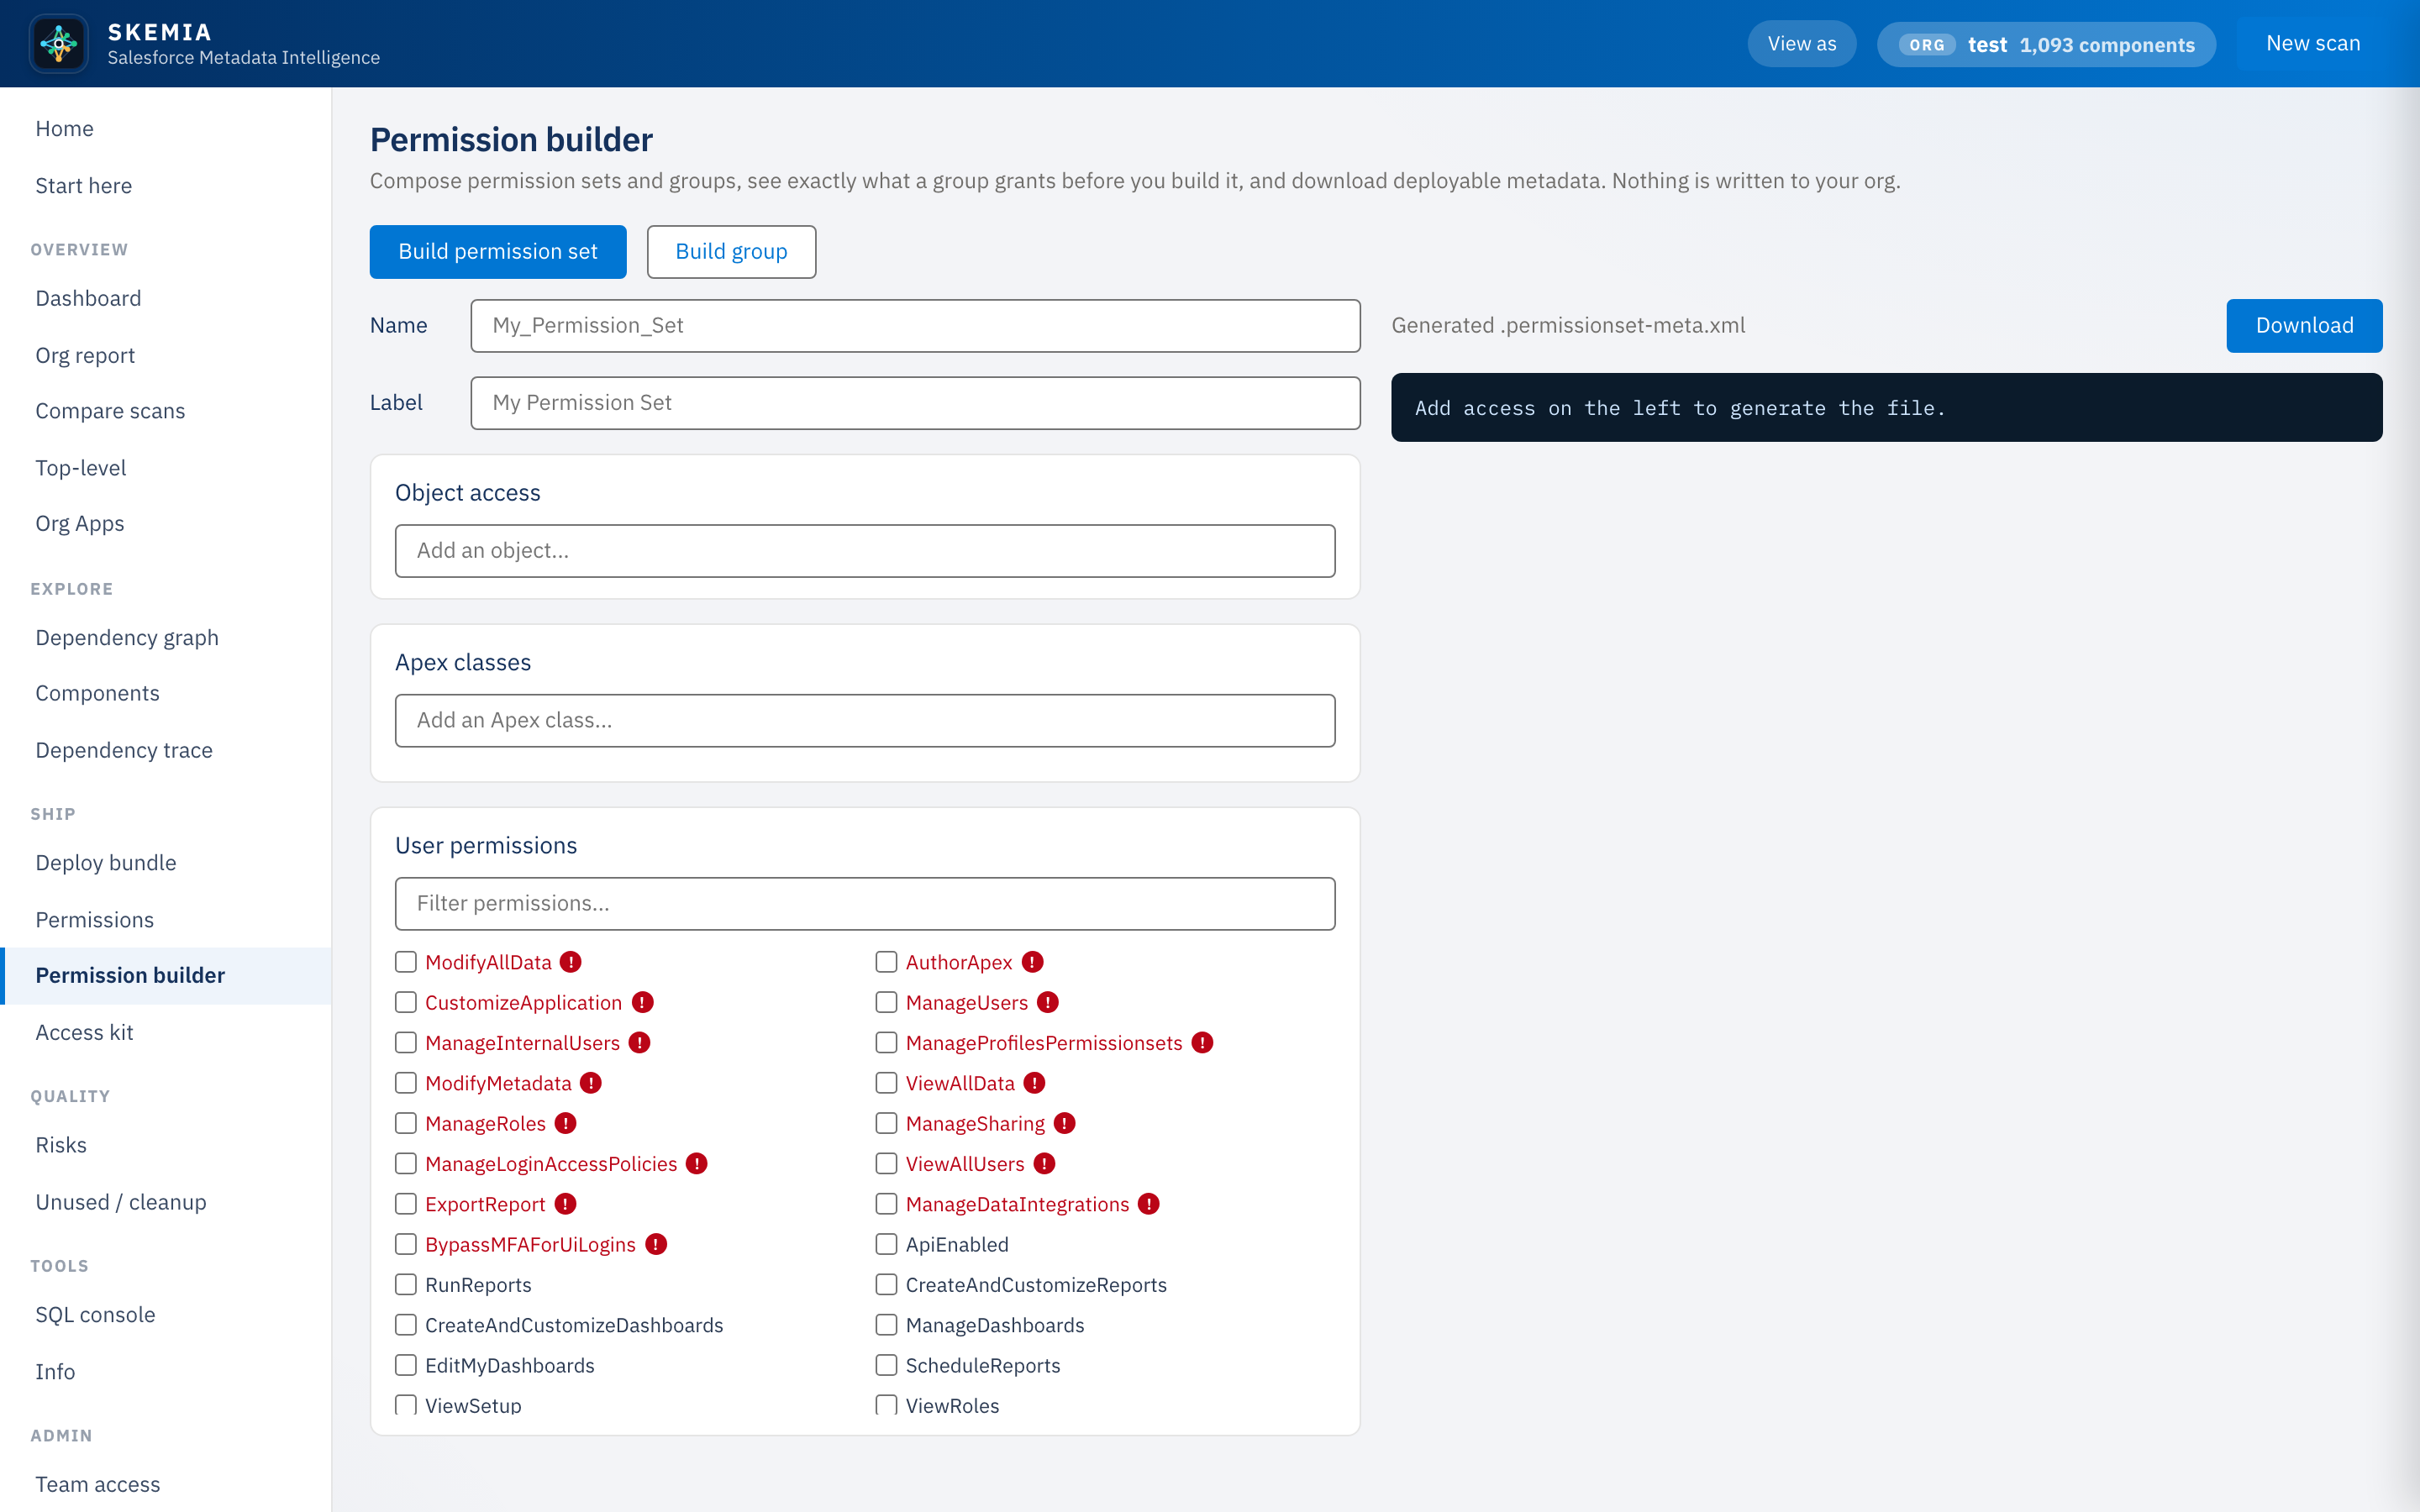The height and width of the screenshot is (1512, 2420).
Task: Check the ModifyAllData permission
Action: pyautogui.click(x=405, y=962)
